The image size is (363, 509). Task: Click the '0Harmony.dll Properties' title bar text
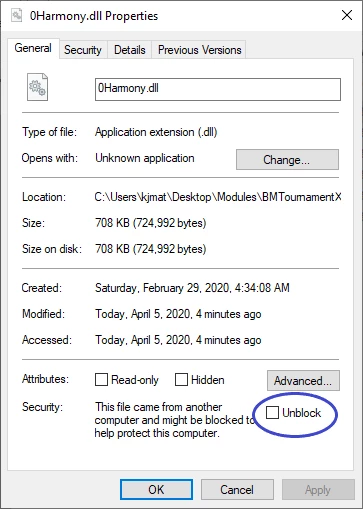point(94,16)
